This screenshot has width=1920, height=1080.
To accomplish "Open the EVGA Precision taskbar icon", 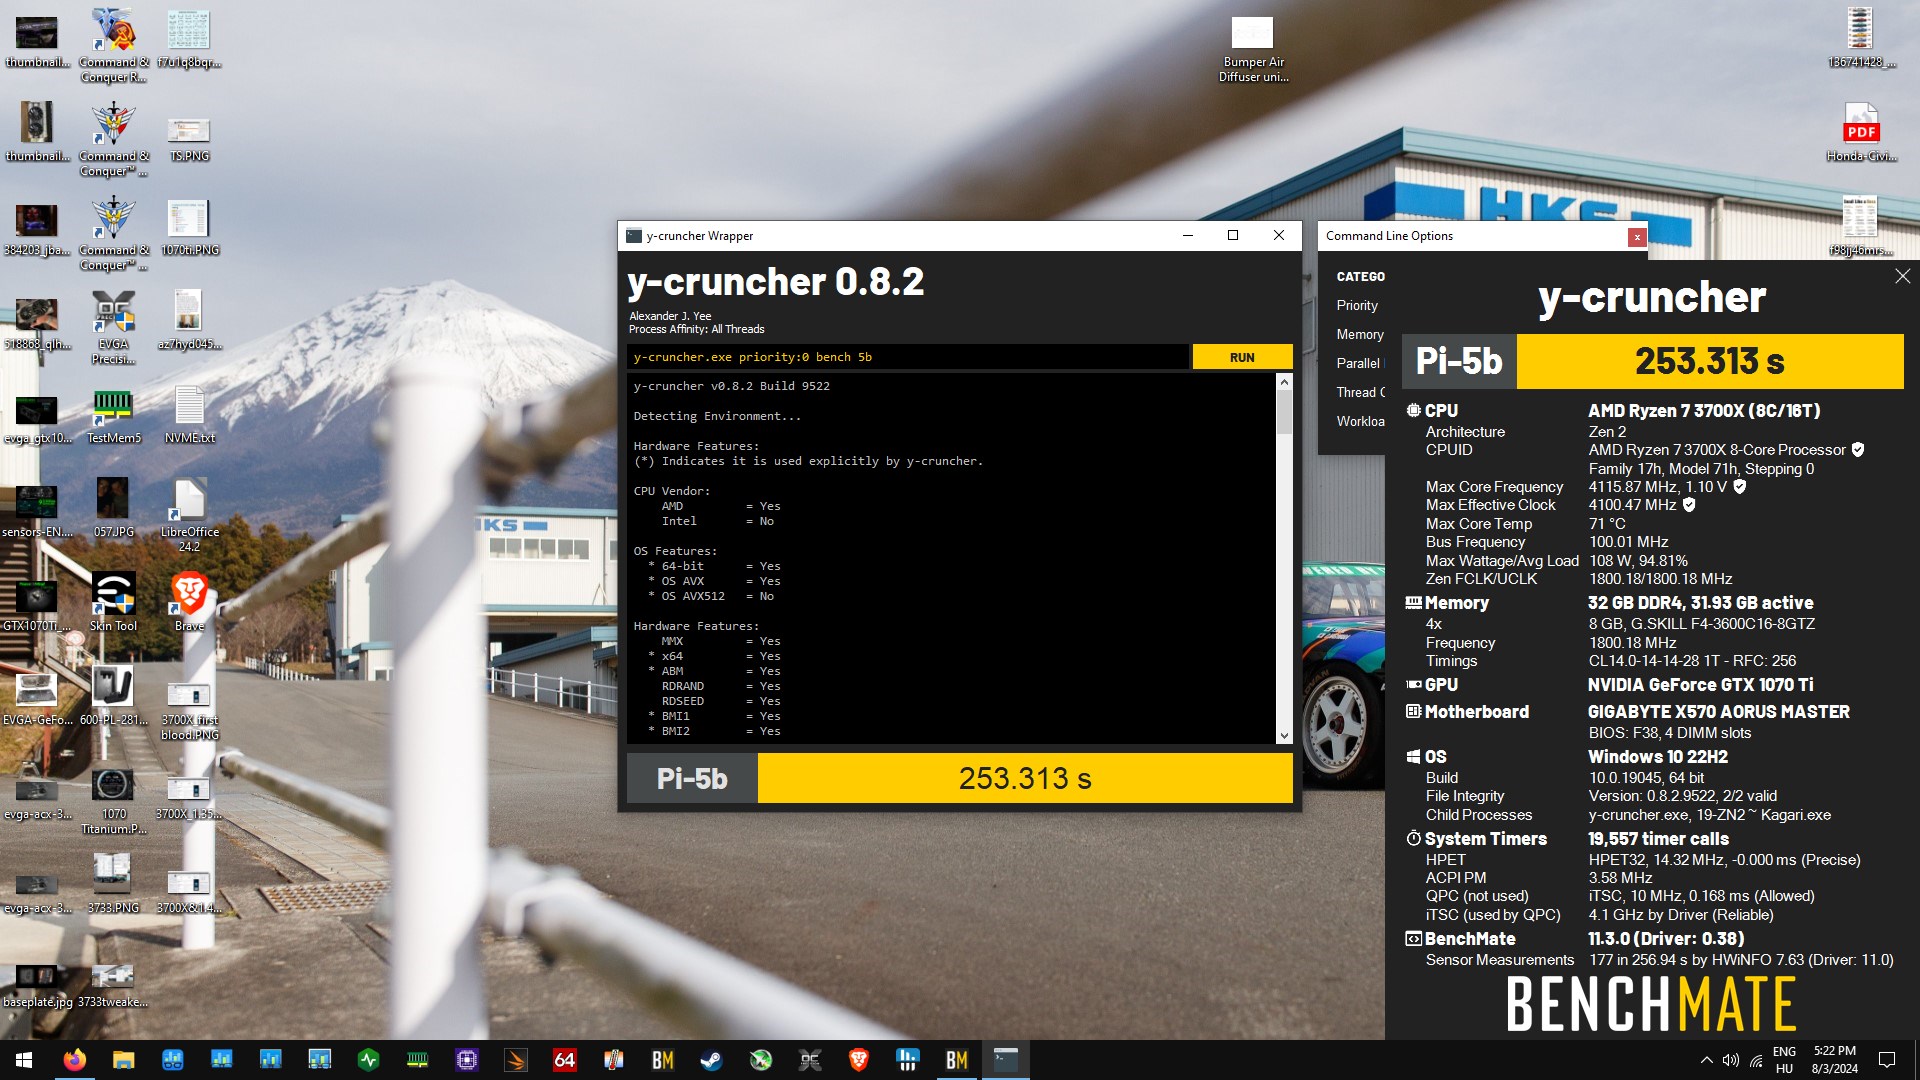I will pyautogui.click(x=809, y=1060).
